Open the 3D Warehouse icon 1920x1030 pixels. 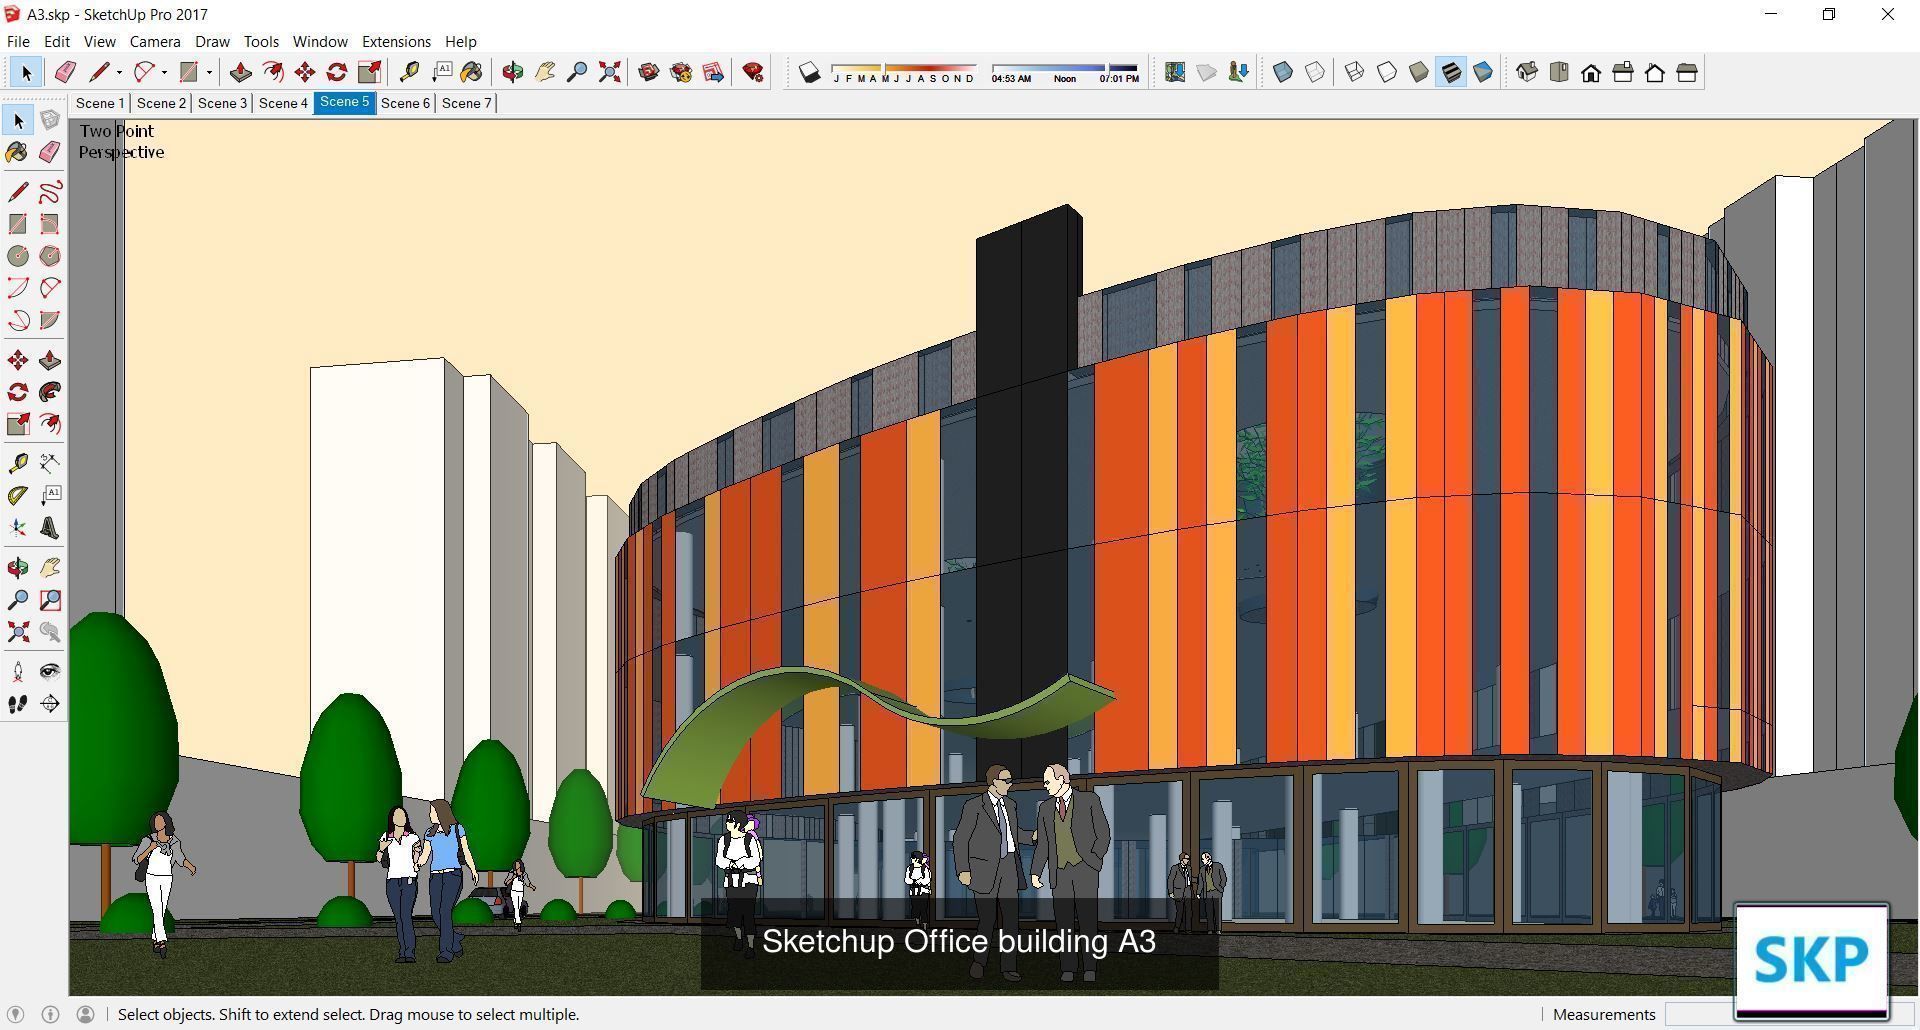[x=649, y=72]
